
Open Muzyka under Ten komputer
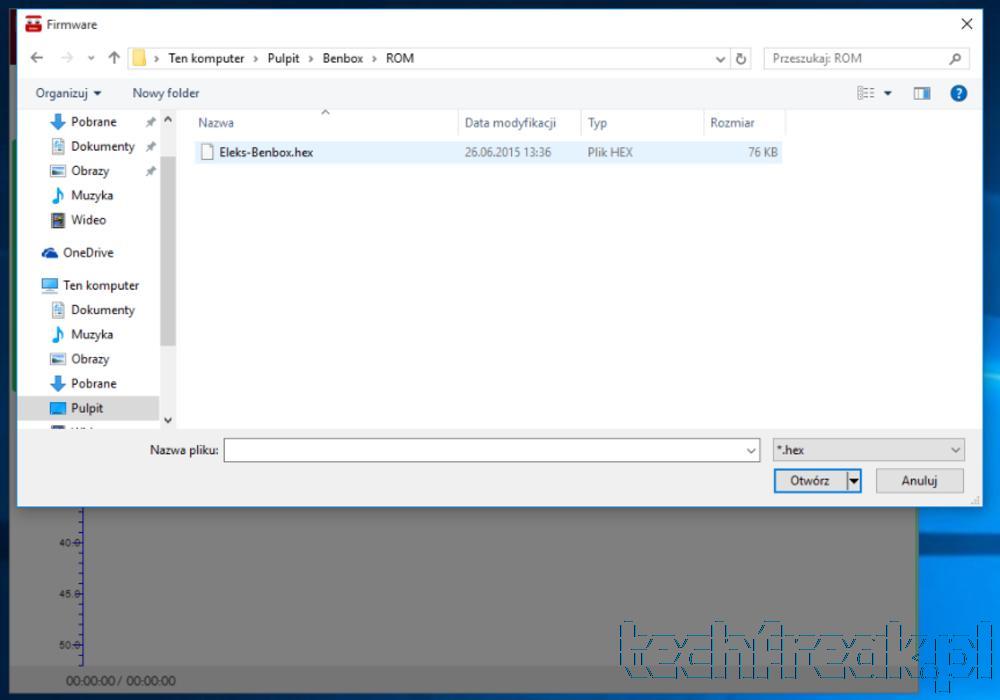click(92, 335)
